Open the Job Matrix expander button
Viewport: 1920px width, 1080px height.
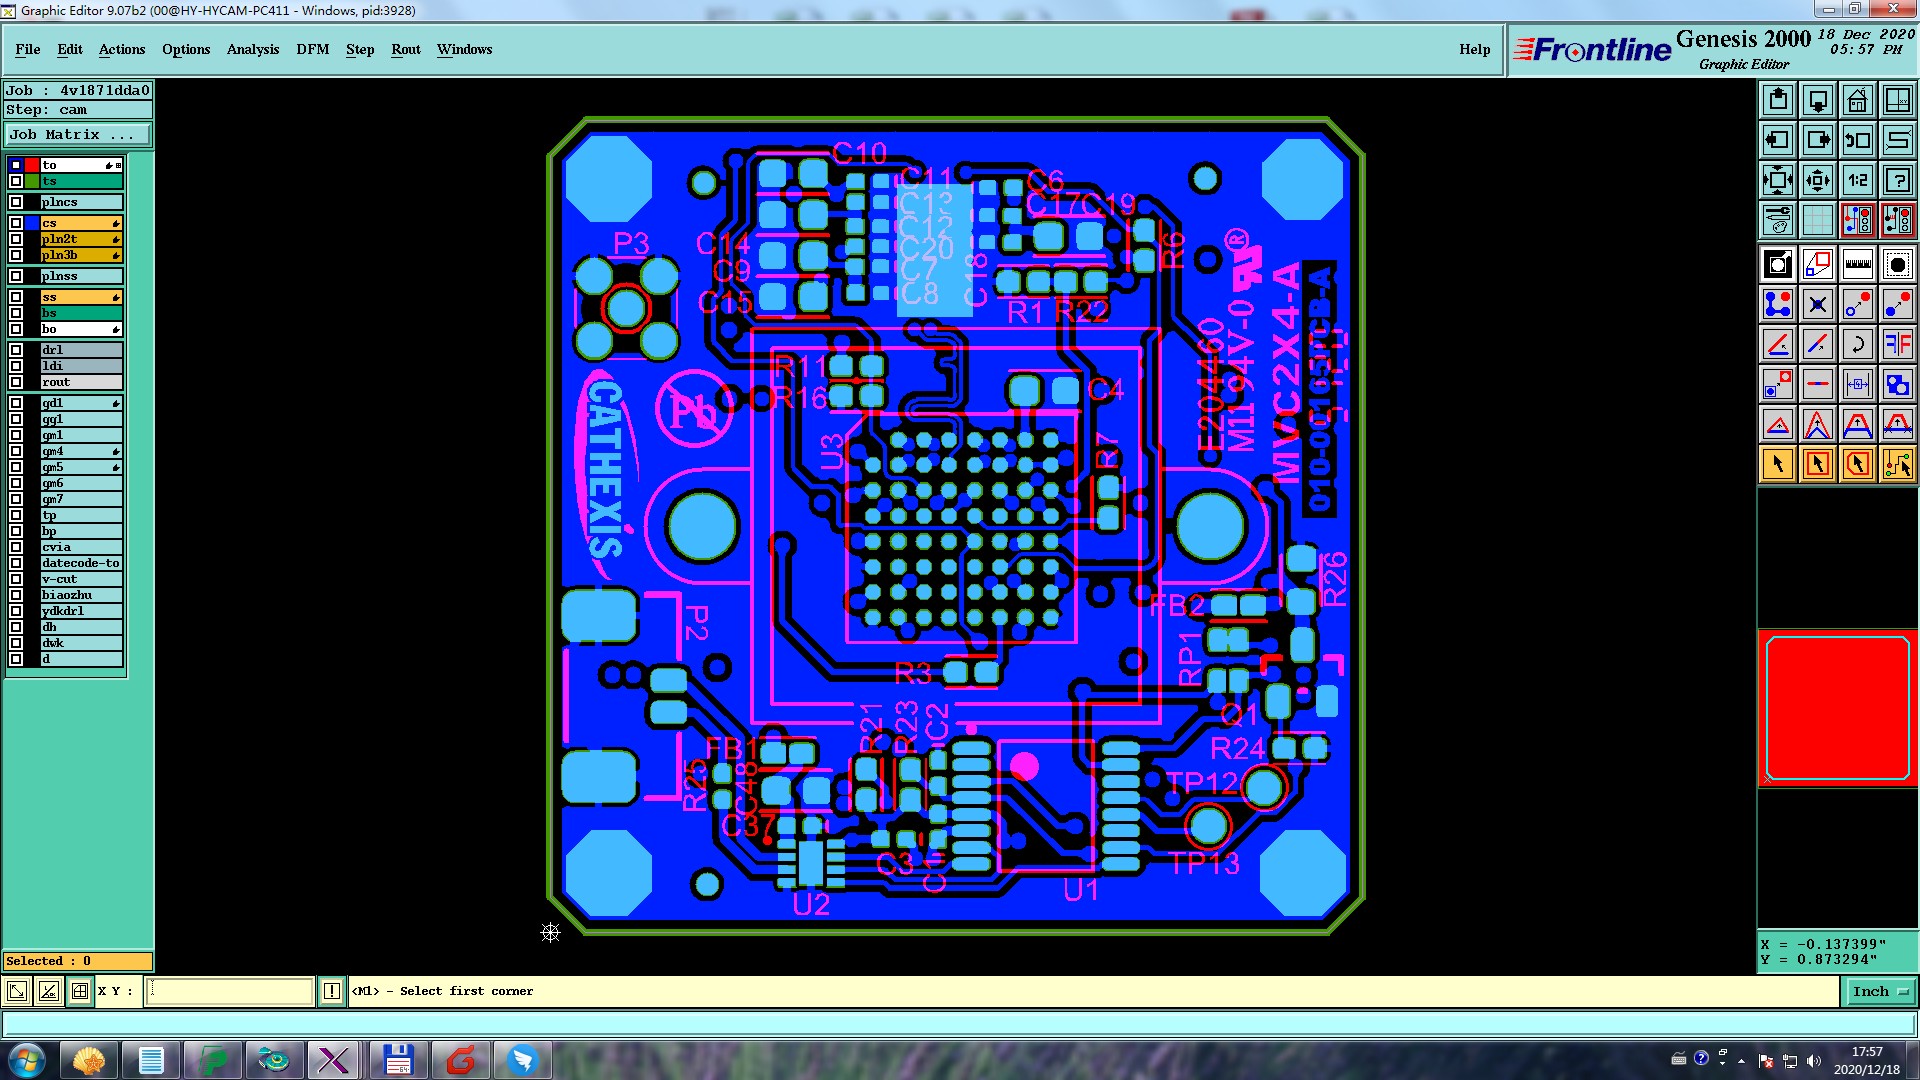[78, 134]
